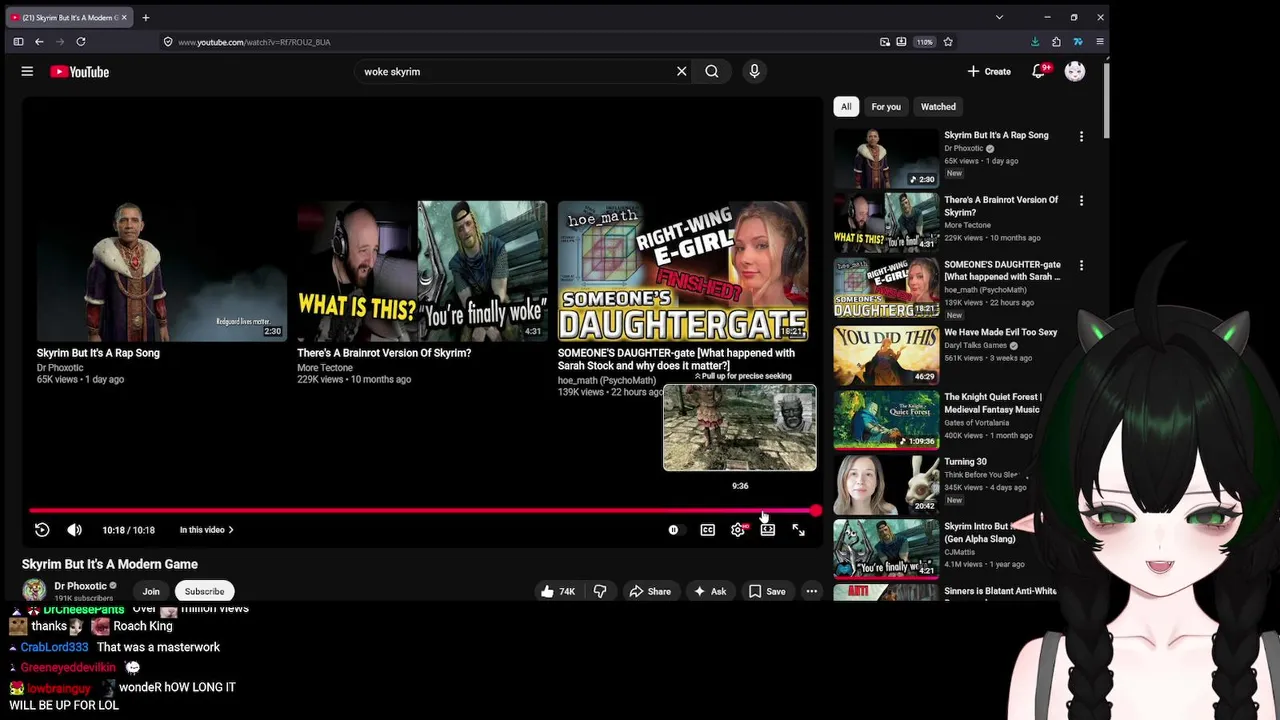The image size is (1280, 720).
Task: Open a new browser tab (+)
Action: 145,17
